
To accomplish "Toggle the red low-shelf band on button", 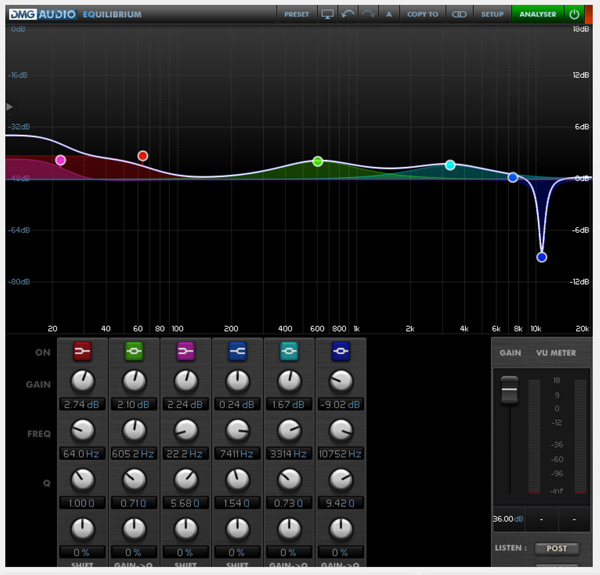I will (x=82, y=351).
